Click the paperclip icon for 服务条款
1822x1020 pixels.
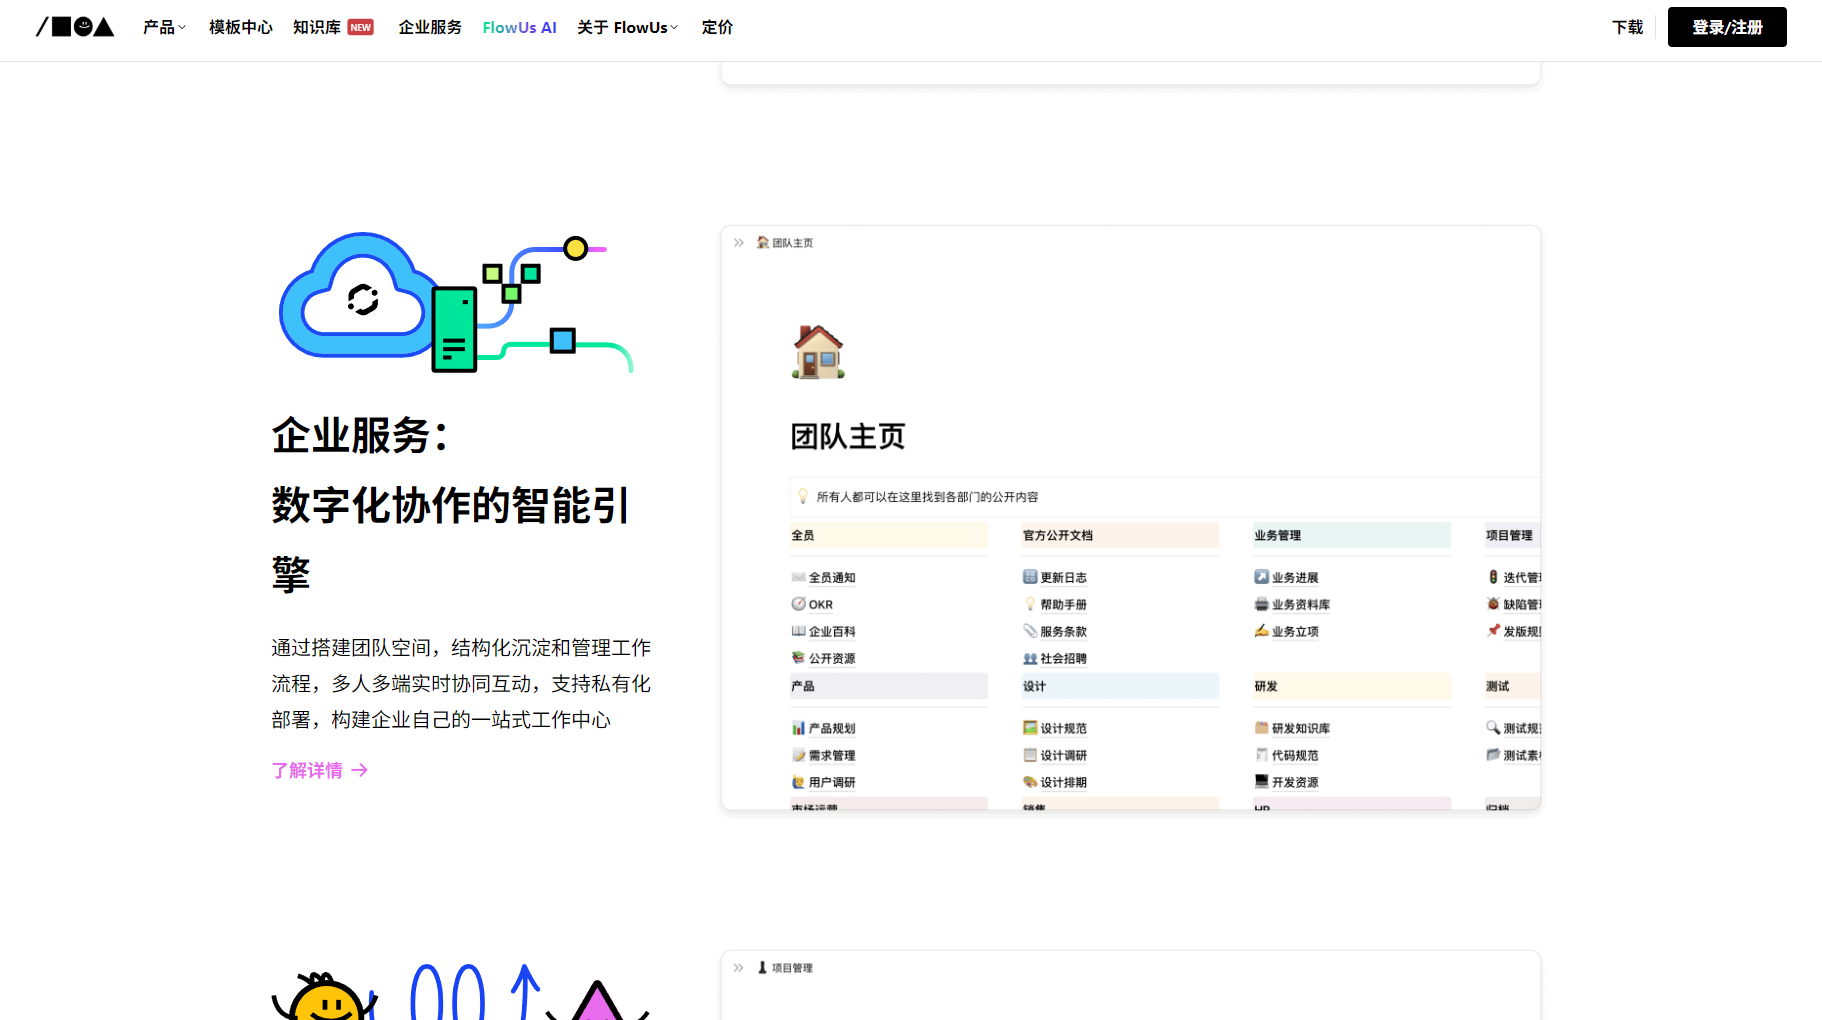(1028, 631)
